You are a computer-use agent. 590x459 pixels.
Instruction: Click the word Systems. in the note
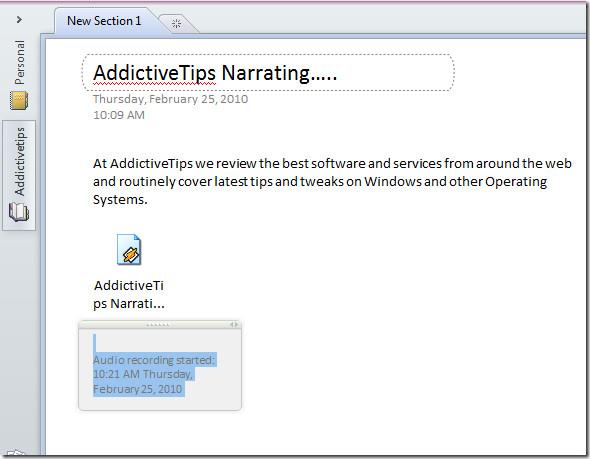[120, 199]
